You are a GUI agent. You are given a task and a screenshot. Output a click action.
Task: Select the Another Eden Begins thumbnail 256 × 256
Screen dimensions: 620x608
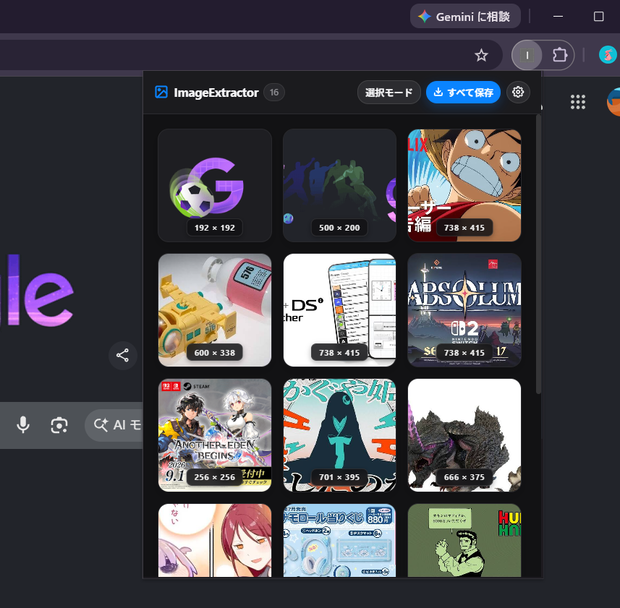coord(215,435)
